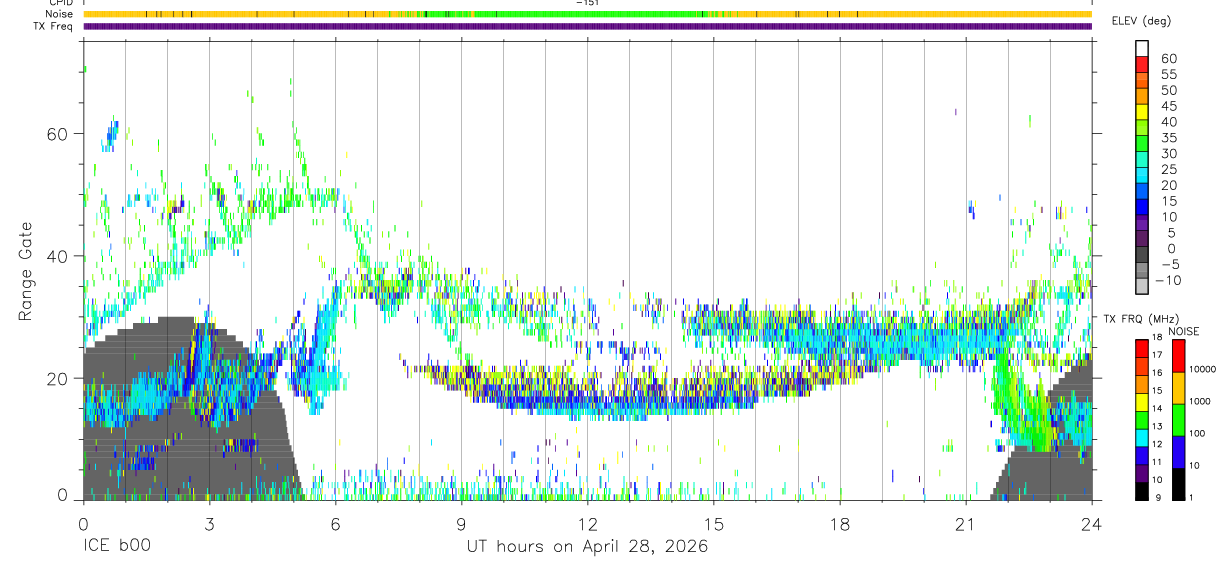Click the 'TX Freq' row label at top left
This screenshot has width=1228, height=567.
pyautogui.click(x=54, y=26)
